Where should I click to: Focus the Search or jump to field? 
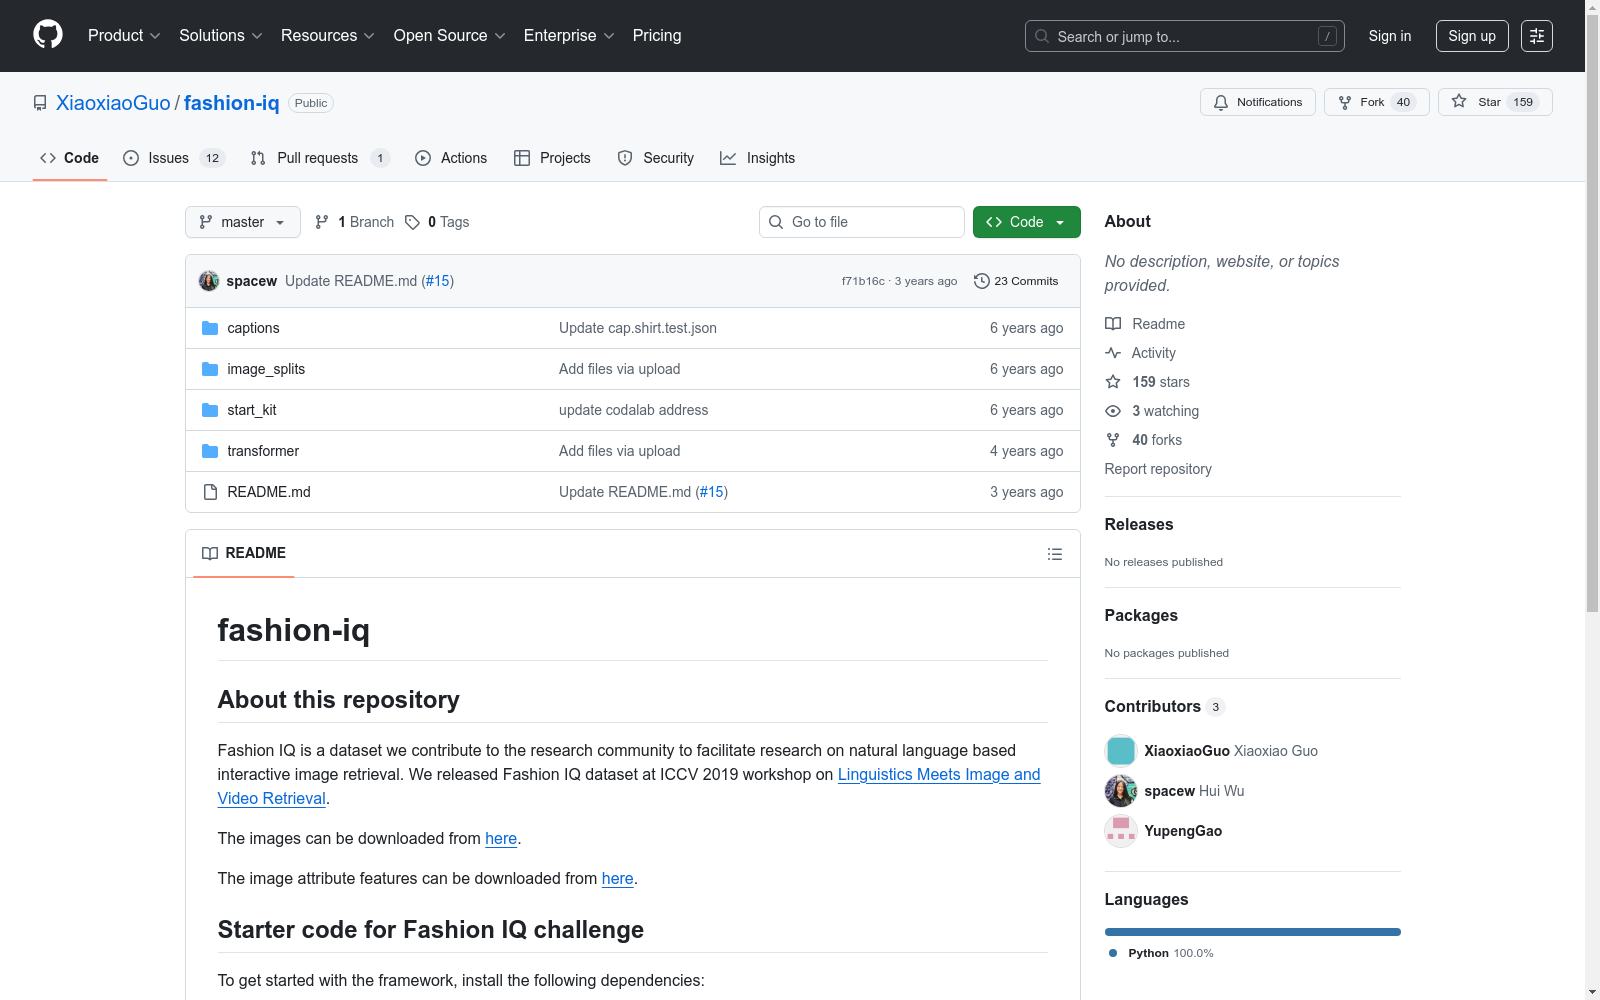click(1185, 36)
